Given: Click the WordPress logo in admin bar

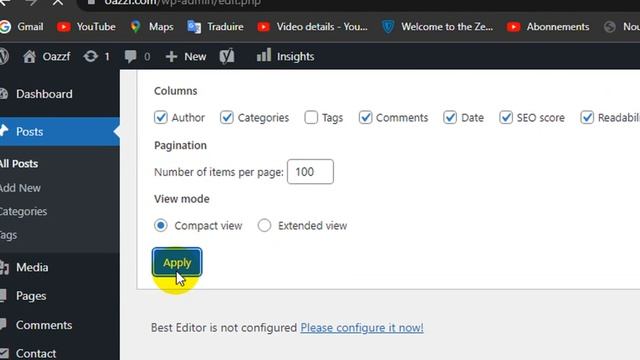Looking at the screenshot, I should (x=4, y=56).
